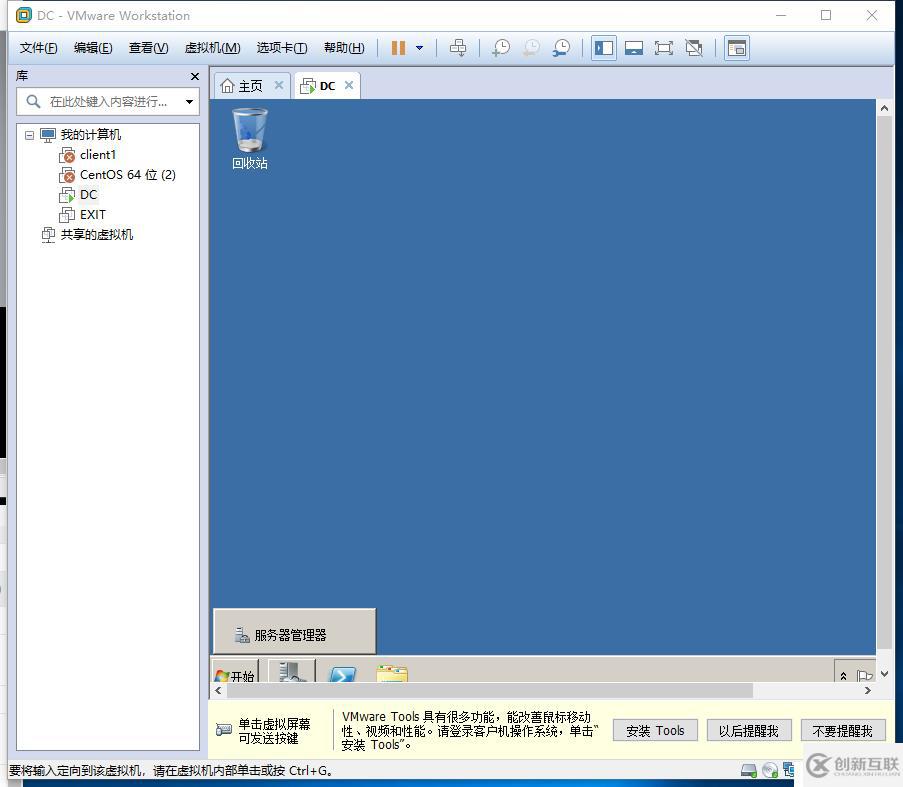Click the CD/DVD drive status icon
The width and height of the screenshot is (903, 787).
(x=770, y=770)
